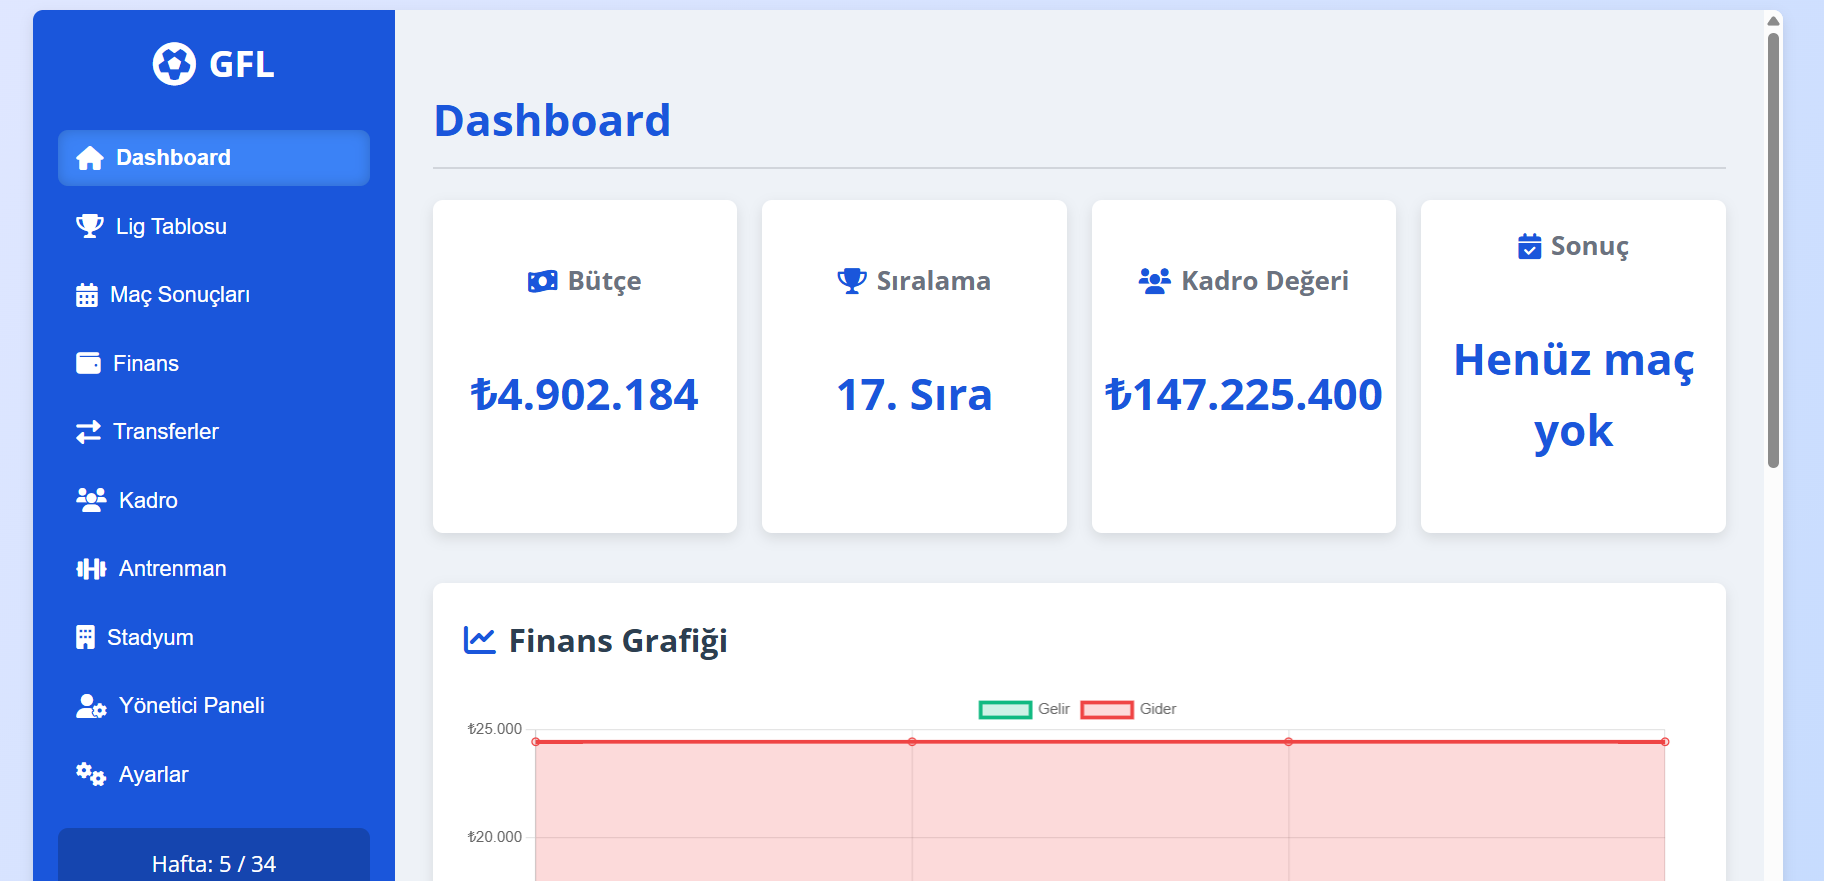Click the building icon beside Stadyum
The image size is (1824, 881).
coord(85,637)
